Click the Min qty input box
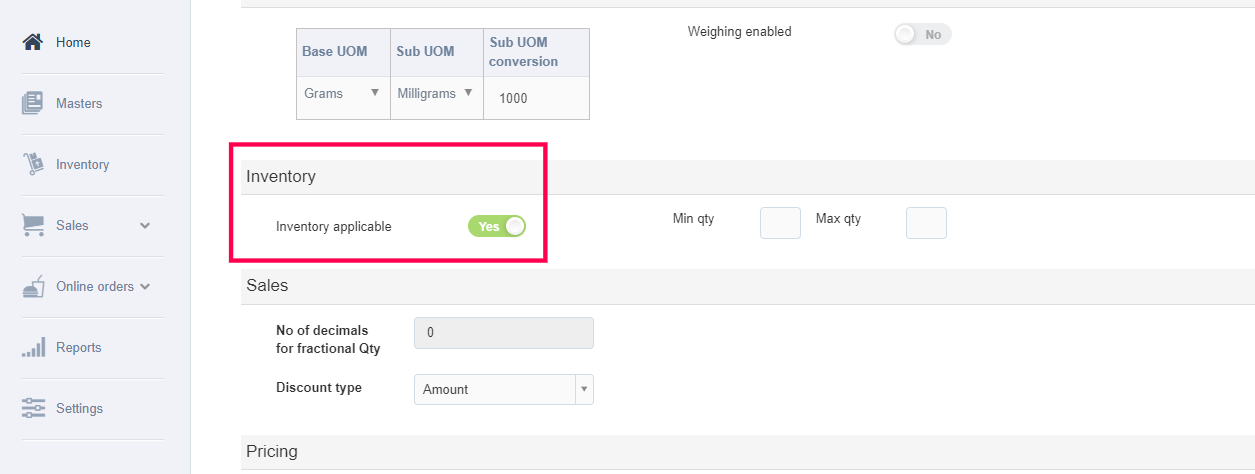 point(780,223)
